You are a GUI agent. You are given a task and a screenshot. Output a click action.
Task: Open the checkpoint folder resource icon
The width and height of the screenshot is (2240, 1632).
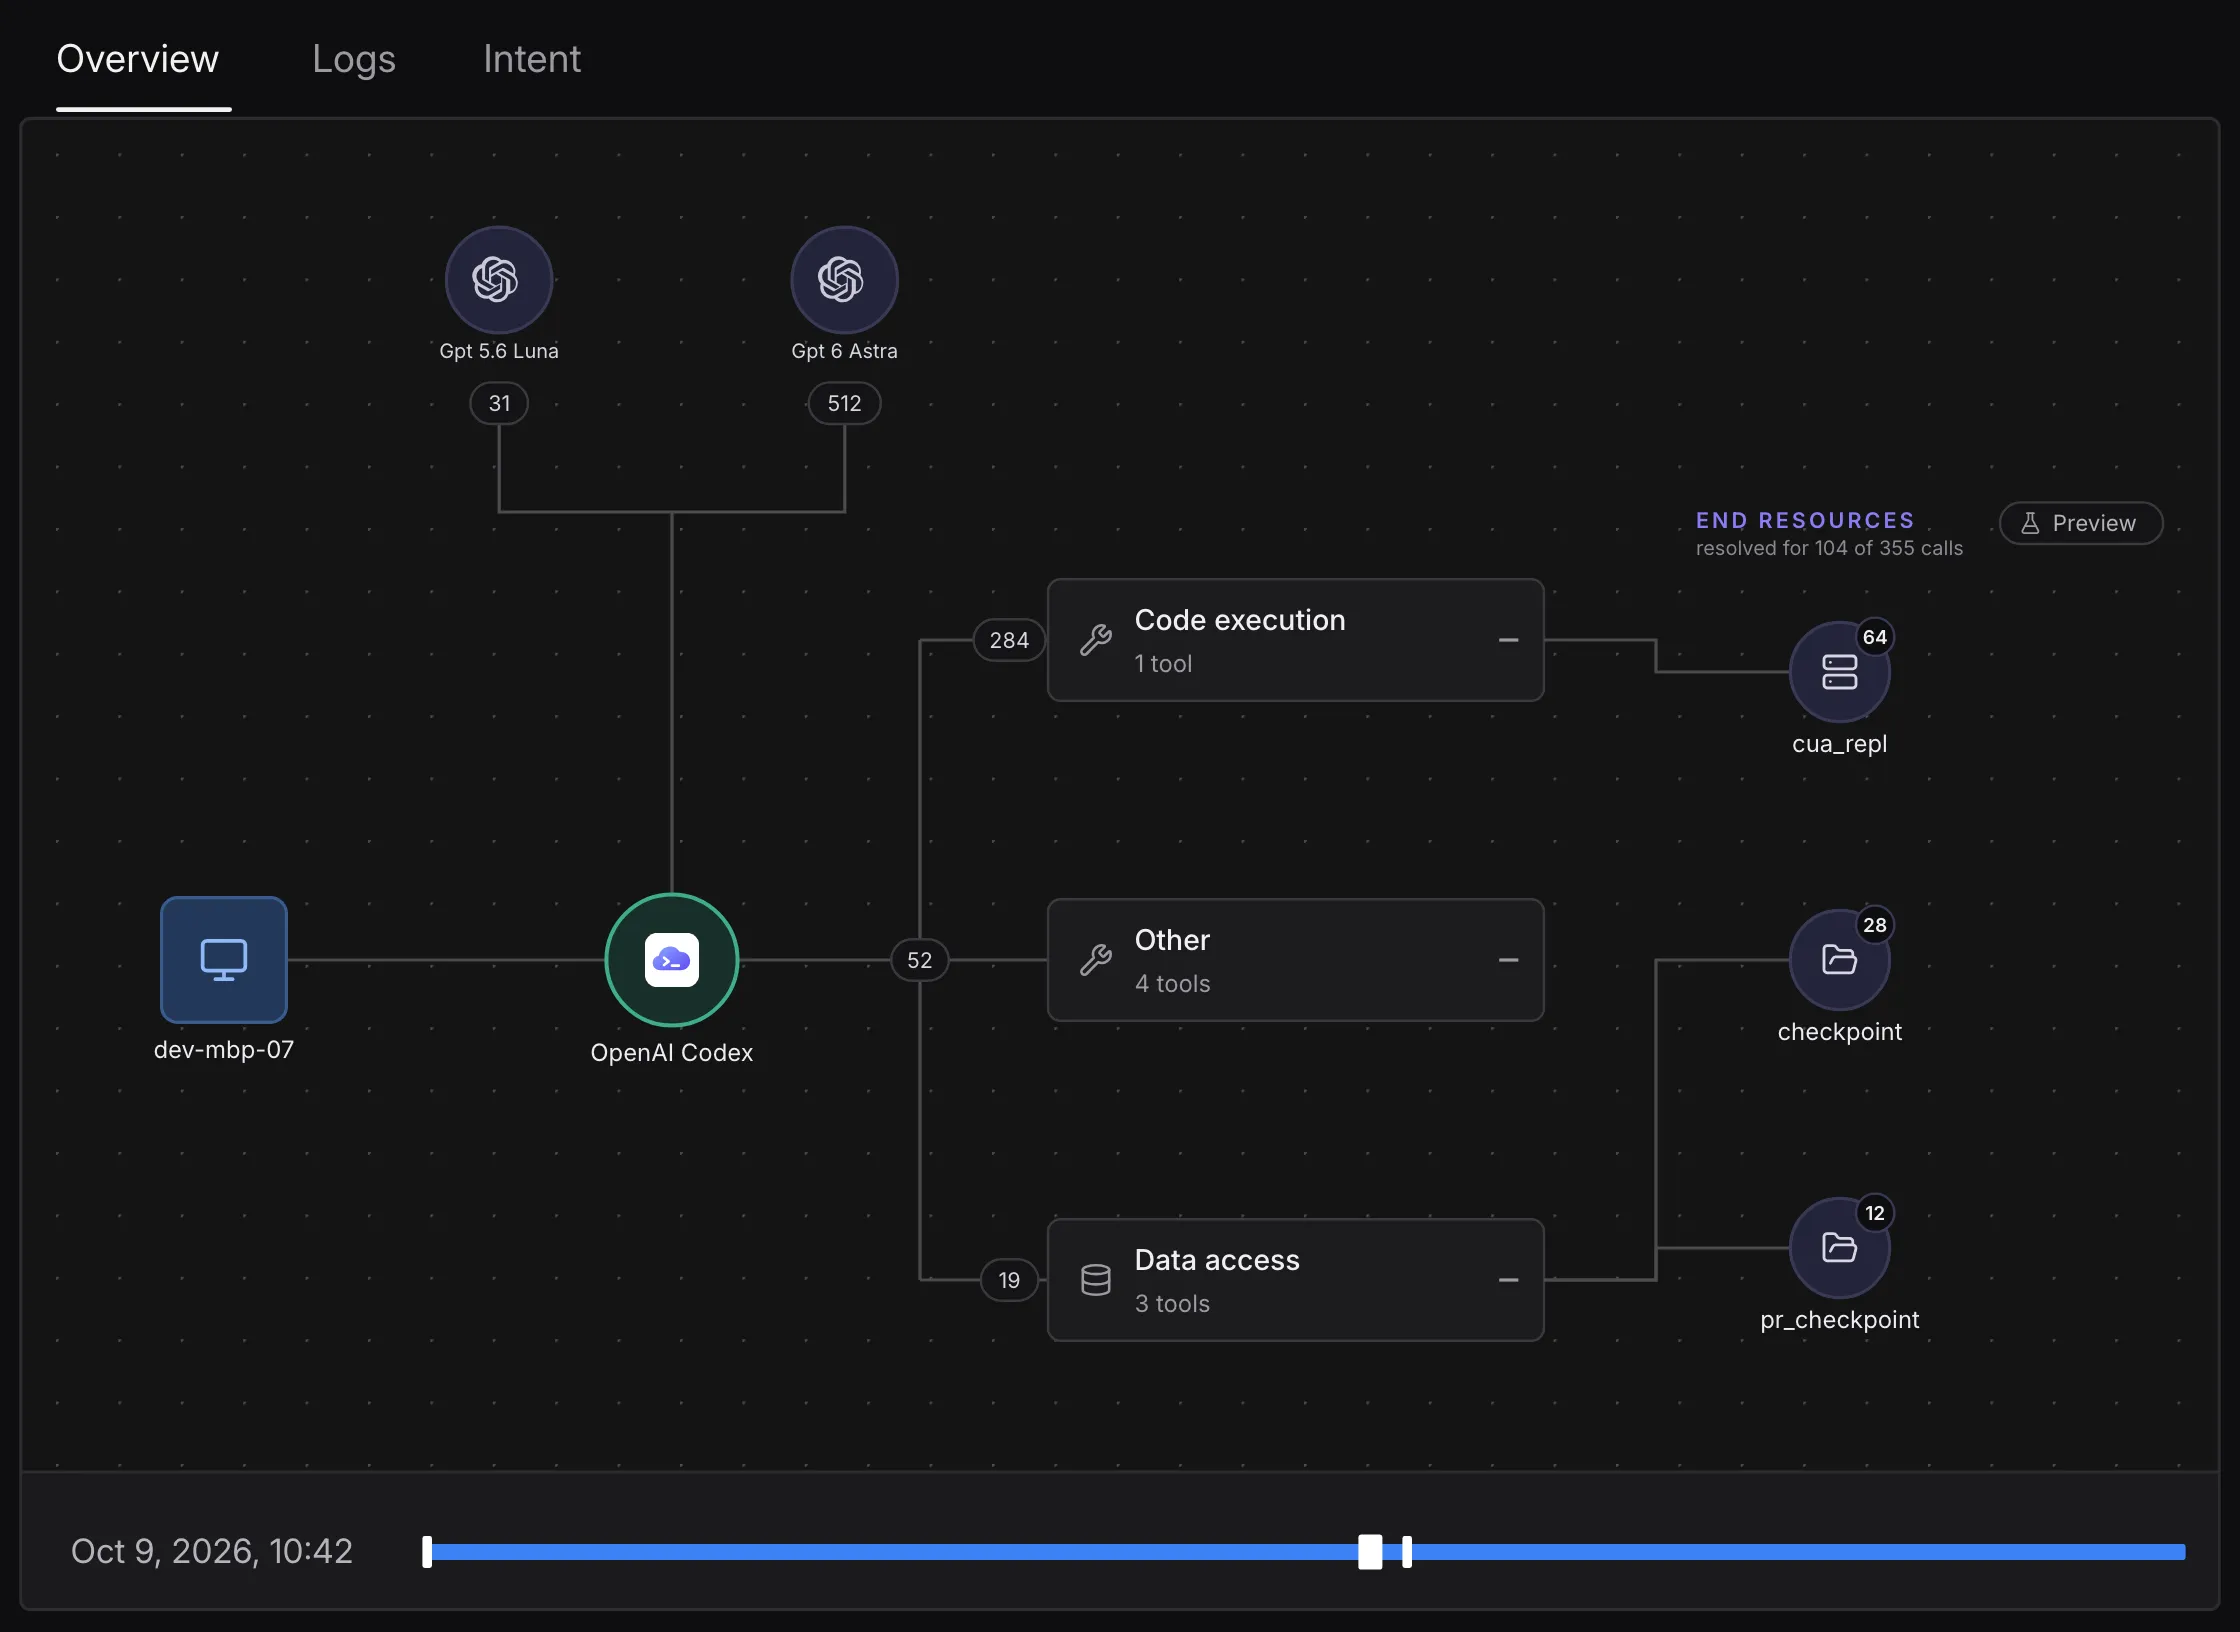point(1839,960)
